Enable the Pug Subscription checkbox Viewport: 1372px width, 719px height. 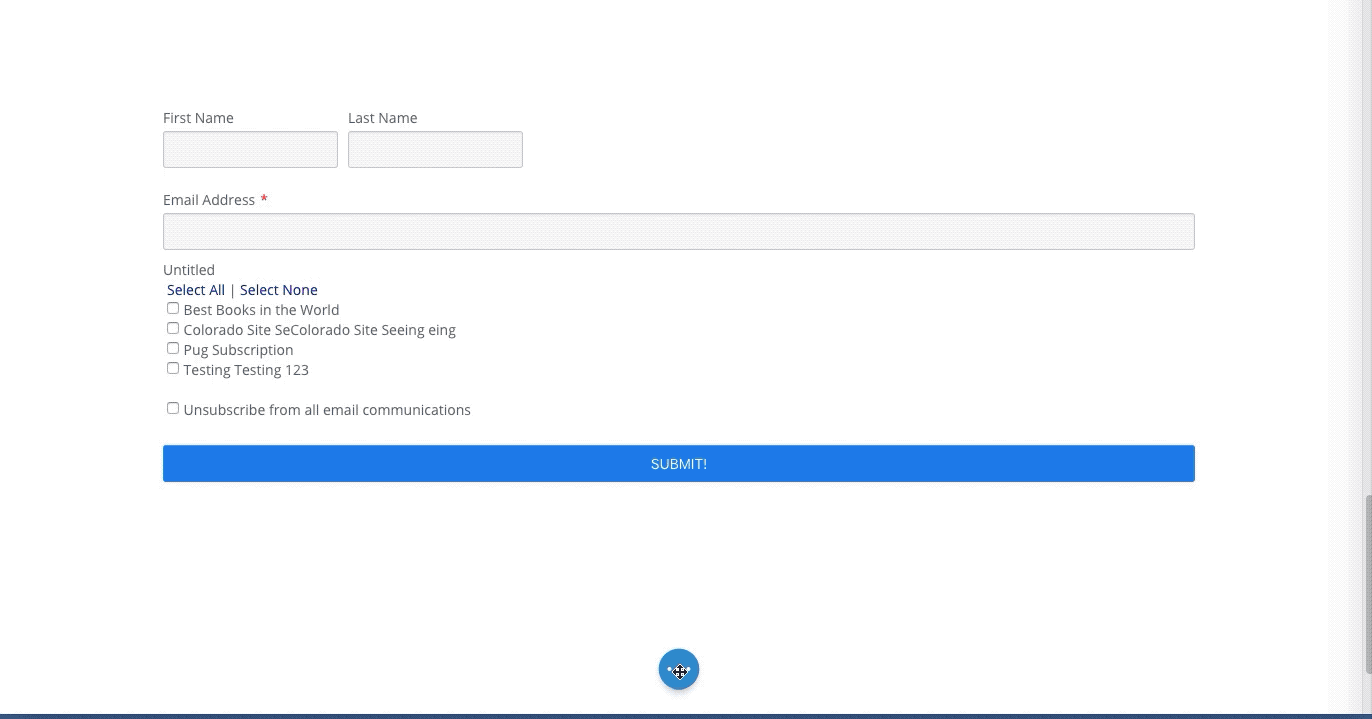coord(173,348)
